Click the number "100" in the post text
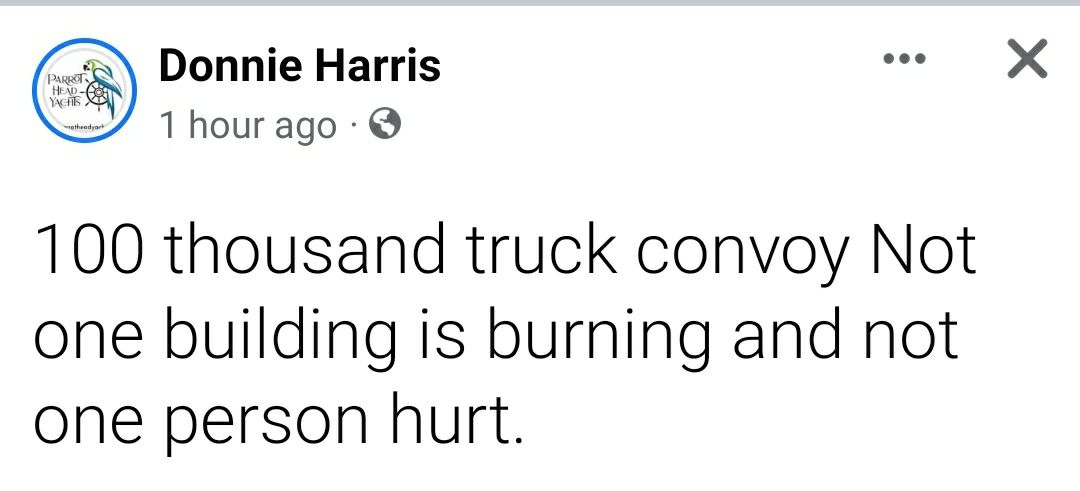1080x491 pixels. point(91,249)
